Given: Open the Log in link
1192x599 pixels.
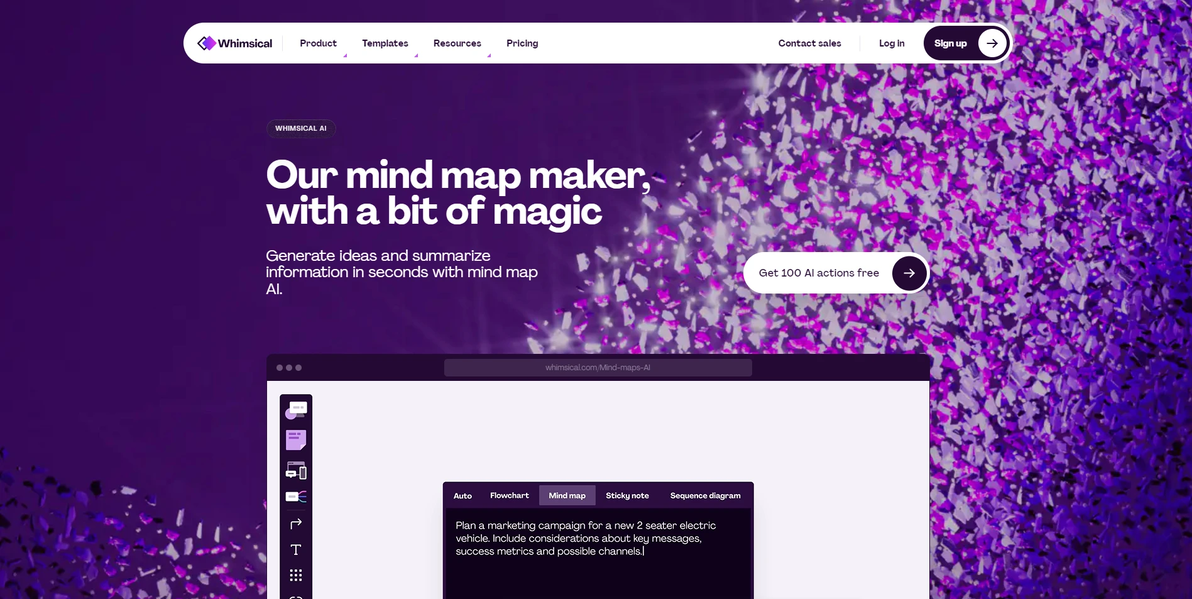Looking at the screenshot, I should pyautogui.click(x=892, y=43).
